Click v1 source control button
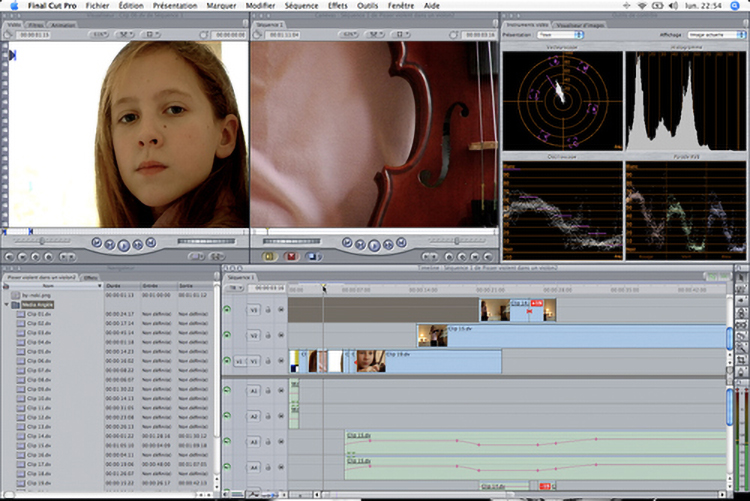This screenshot has width=750, height=501. [x=239, y=361]
